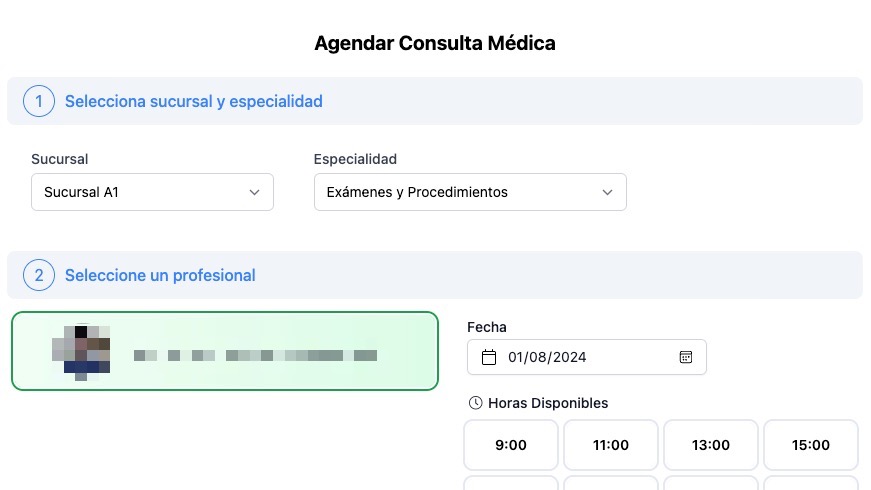Screen dimensions: 871x490
Task: Click the Especialidad field label
Action: (x=355, y=159)
